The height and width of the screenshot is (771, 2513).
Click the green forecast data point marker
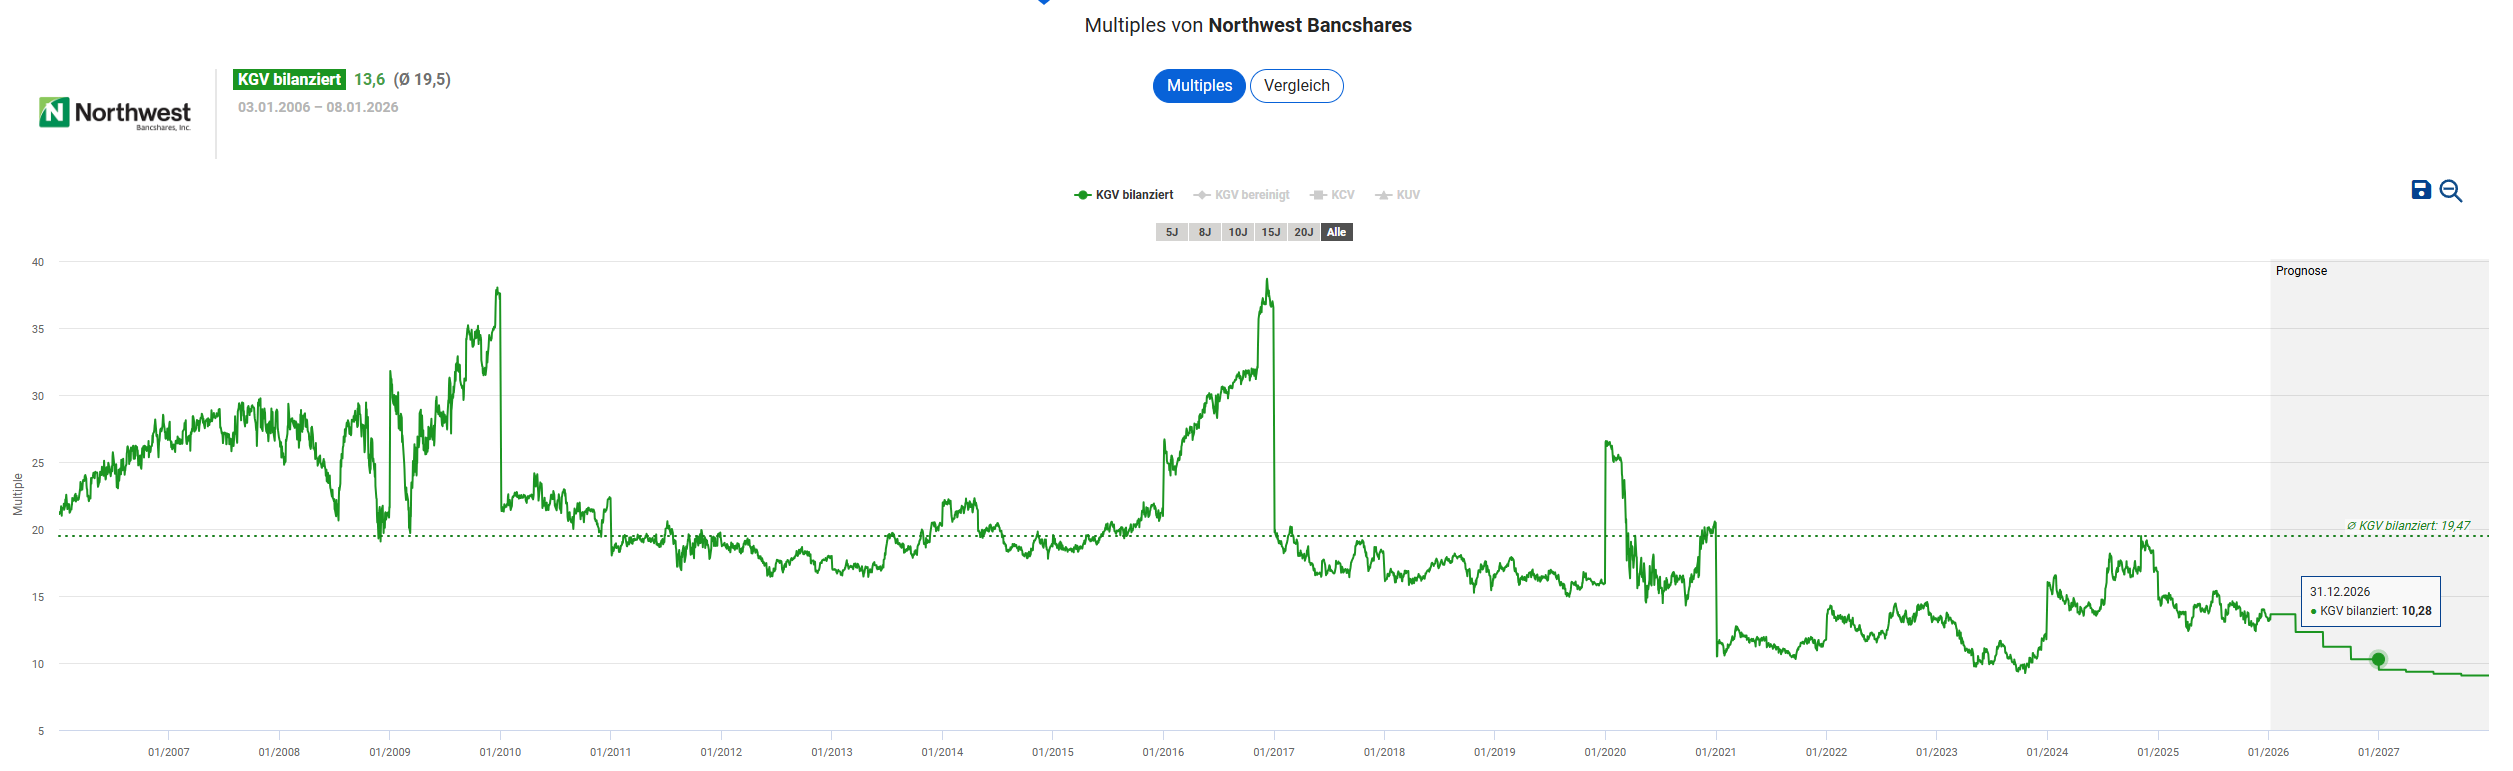tap(2378, 659)
